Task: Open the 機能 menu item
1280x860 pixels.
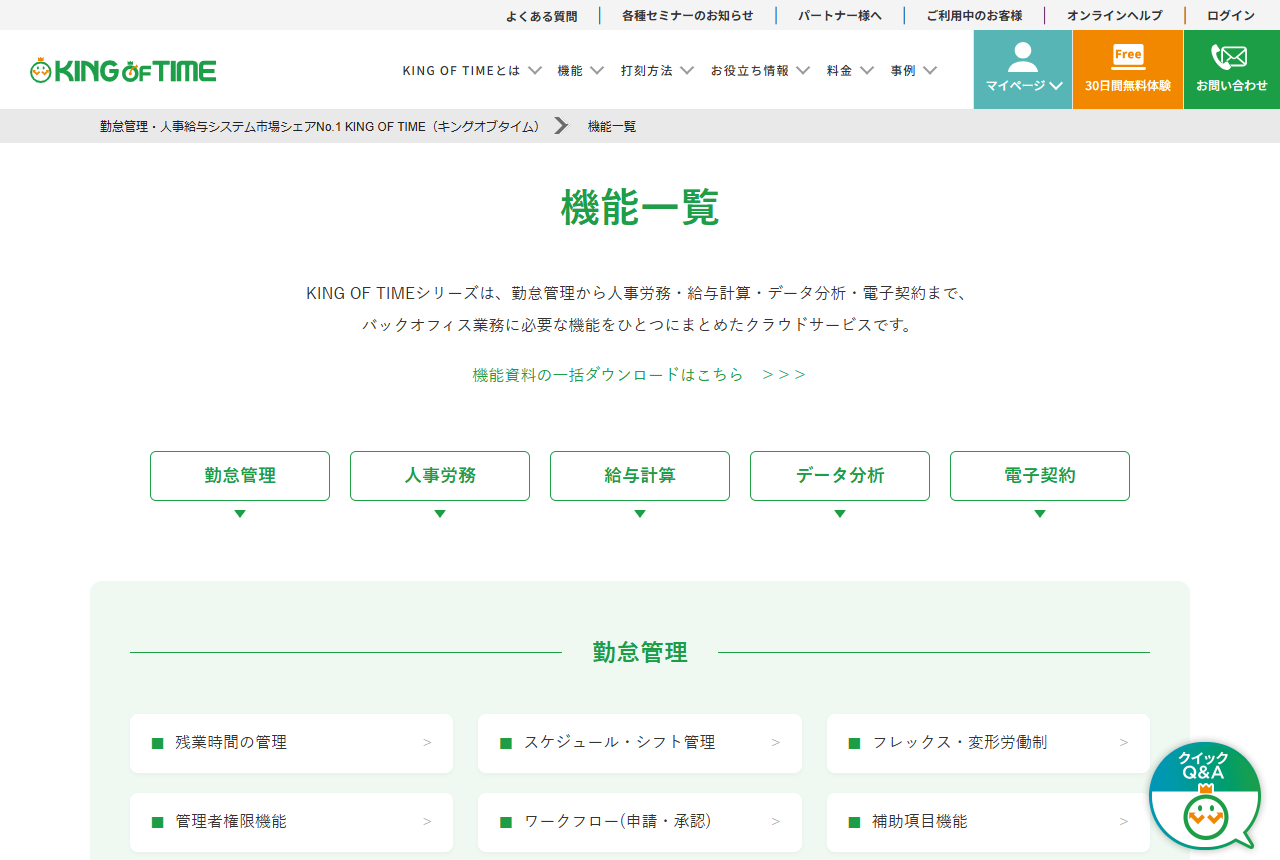Action: click(570, 71)
